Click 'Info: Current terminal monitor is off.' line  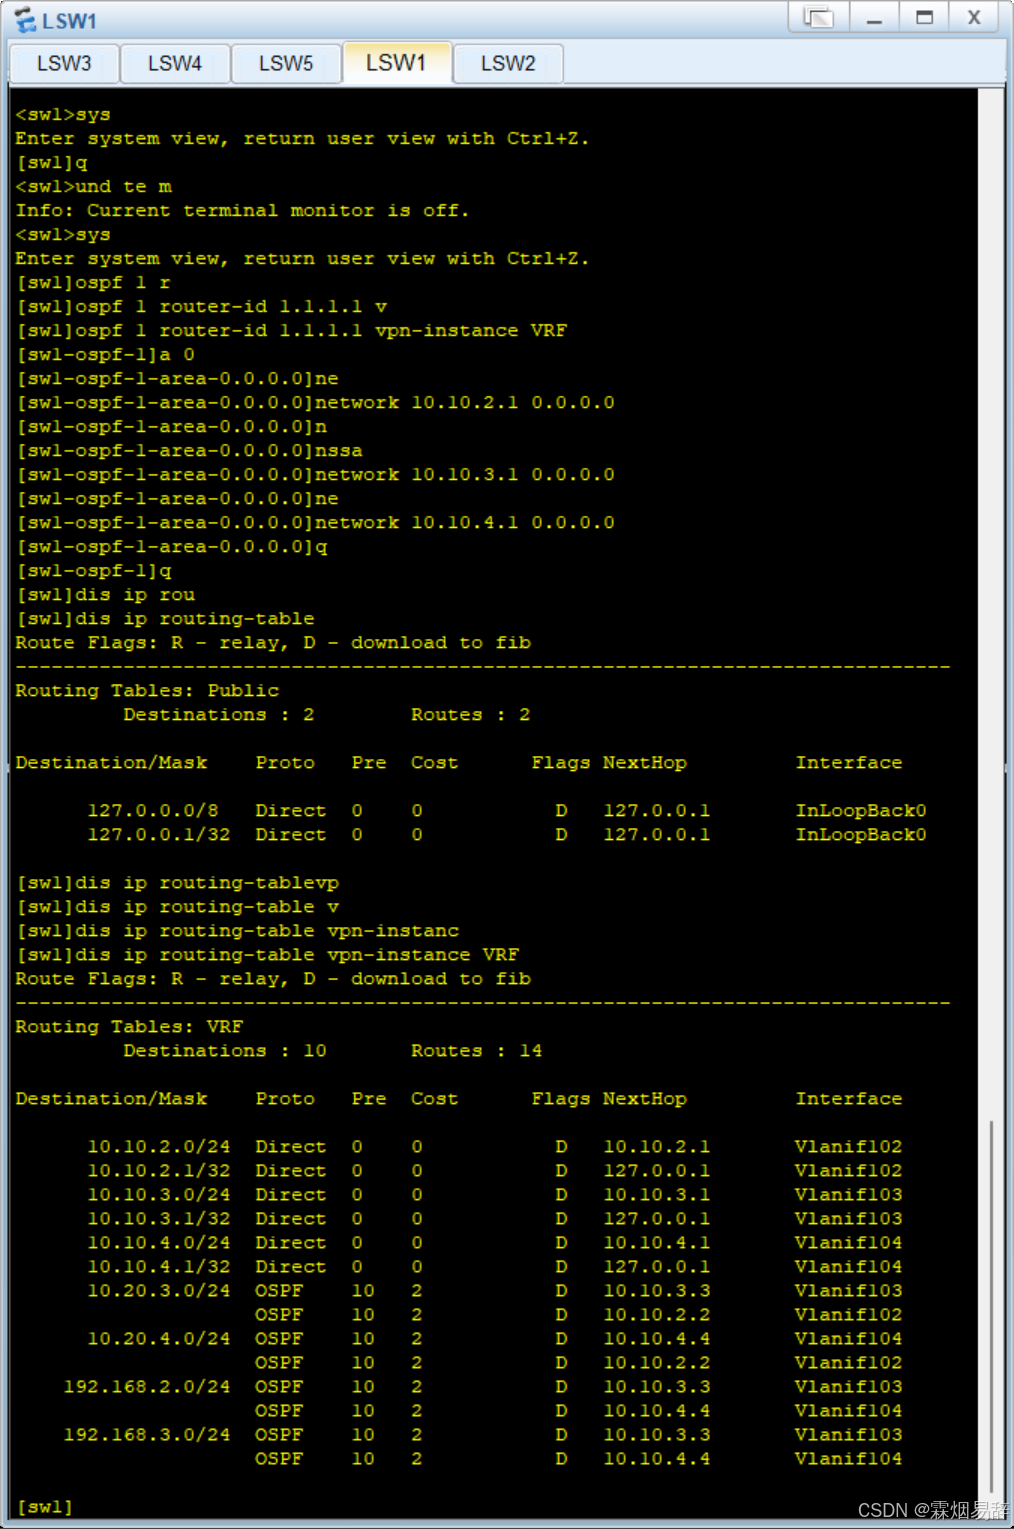click(x=242, y=210)
